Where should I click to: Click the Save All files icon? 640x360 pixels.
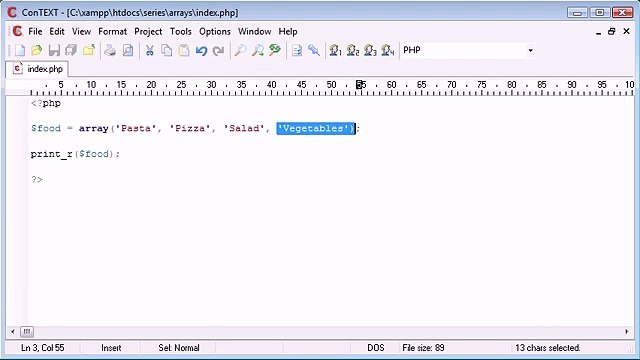71,51
